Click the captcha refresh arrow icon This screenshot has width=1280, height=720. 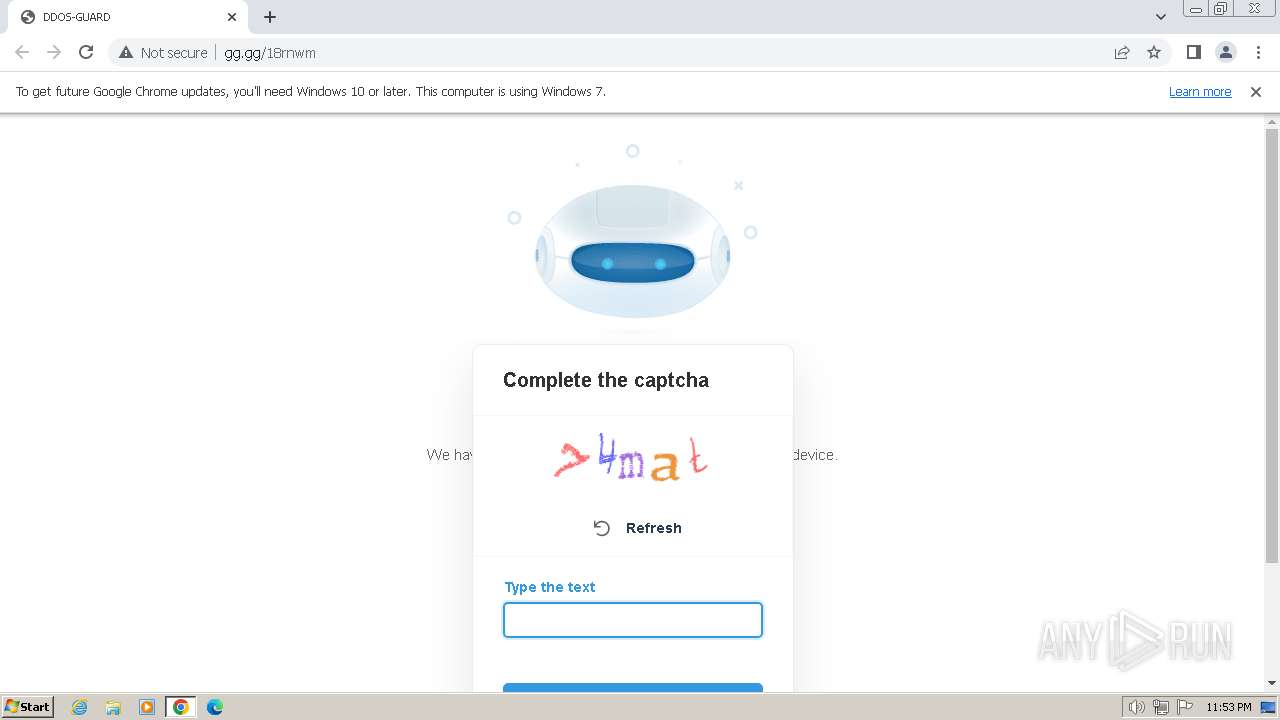coord(601,528)
